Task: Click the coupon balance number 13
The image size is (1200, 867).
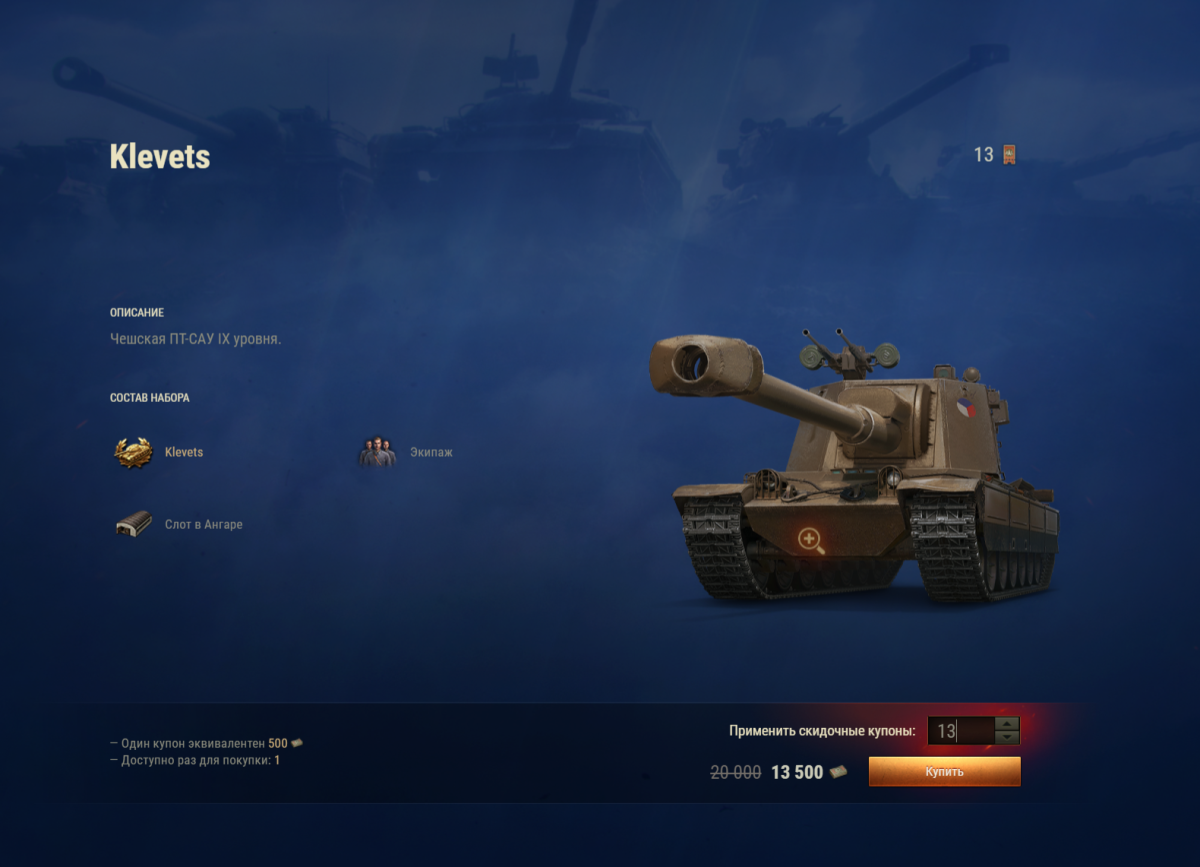Action: [x=984, y=155]
